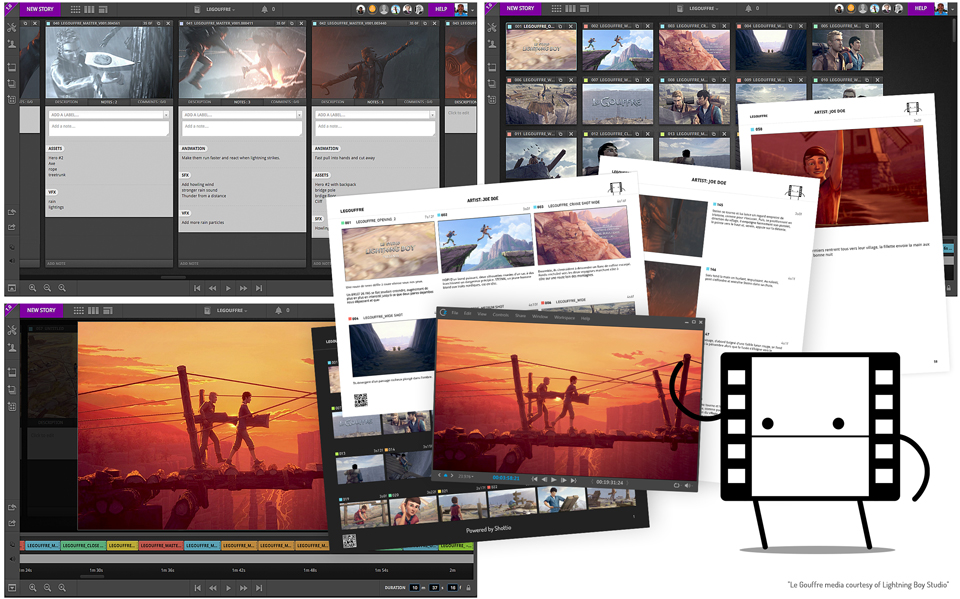Rewind playback in the top-left window
Image resolution: width=960 pixels, height=599 pixels.
[212, 288]
